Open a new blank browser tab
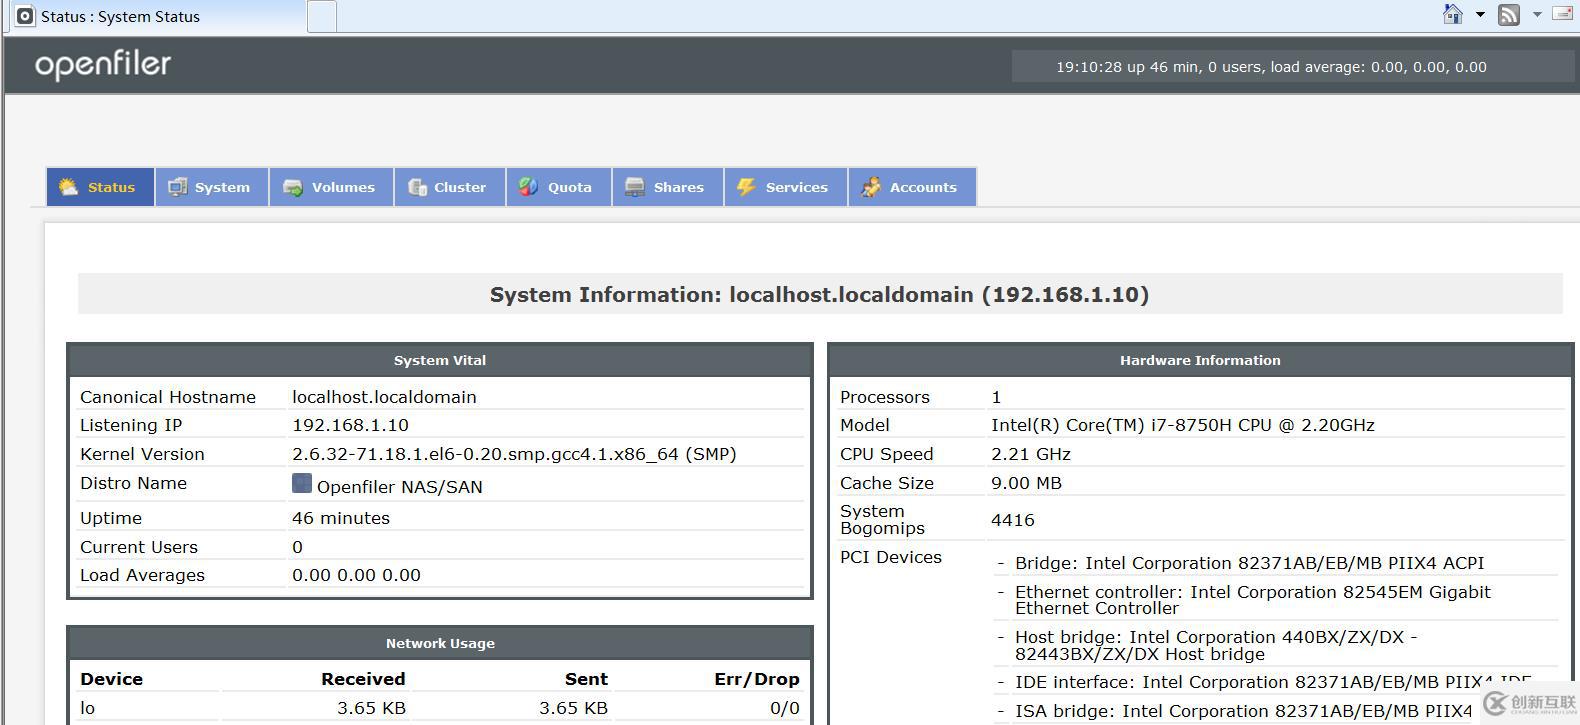Screen dimensions: 1580x725 coord(321,17)
